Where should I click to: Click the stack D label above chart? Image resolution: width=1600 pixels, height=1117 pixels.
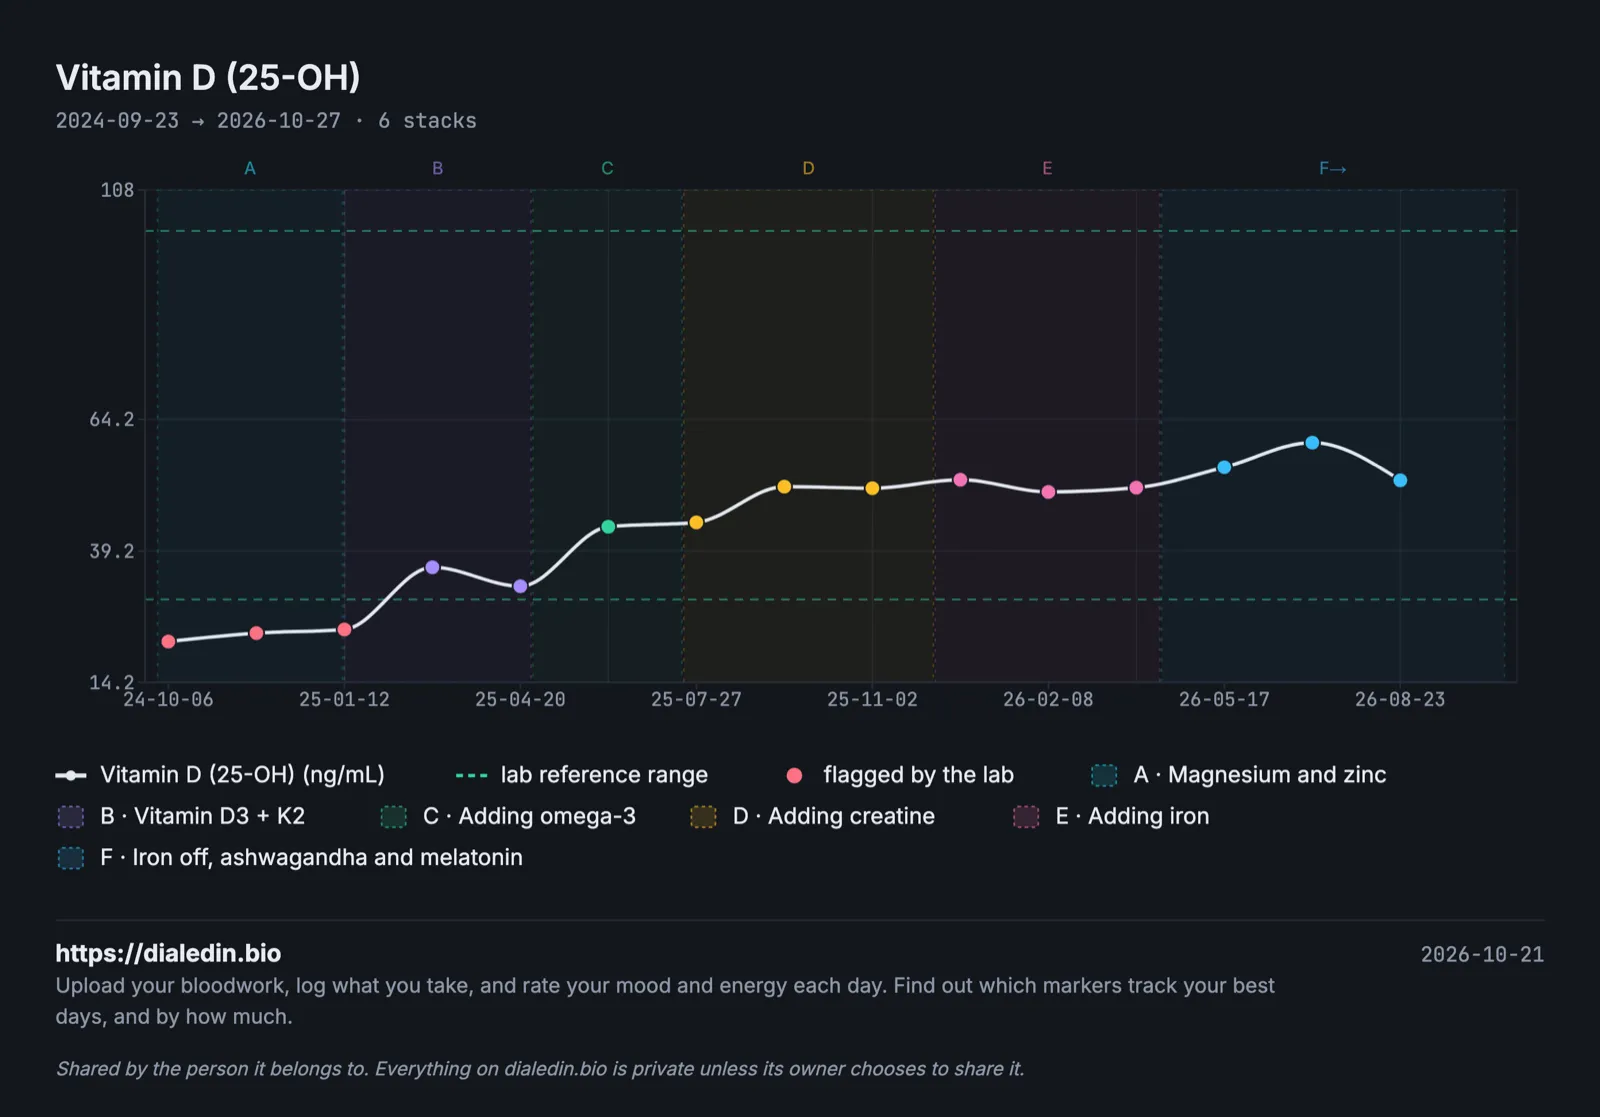808,168
